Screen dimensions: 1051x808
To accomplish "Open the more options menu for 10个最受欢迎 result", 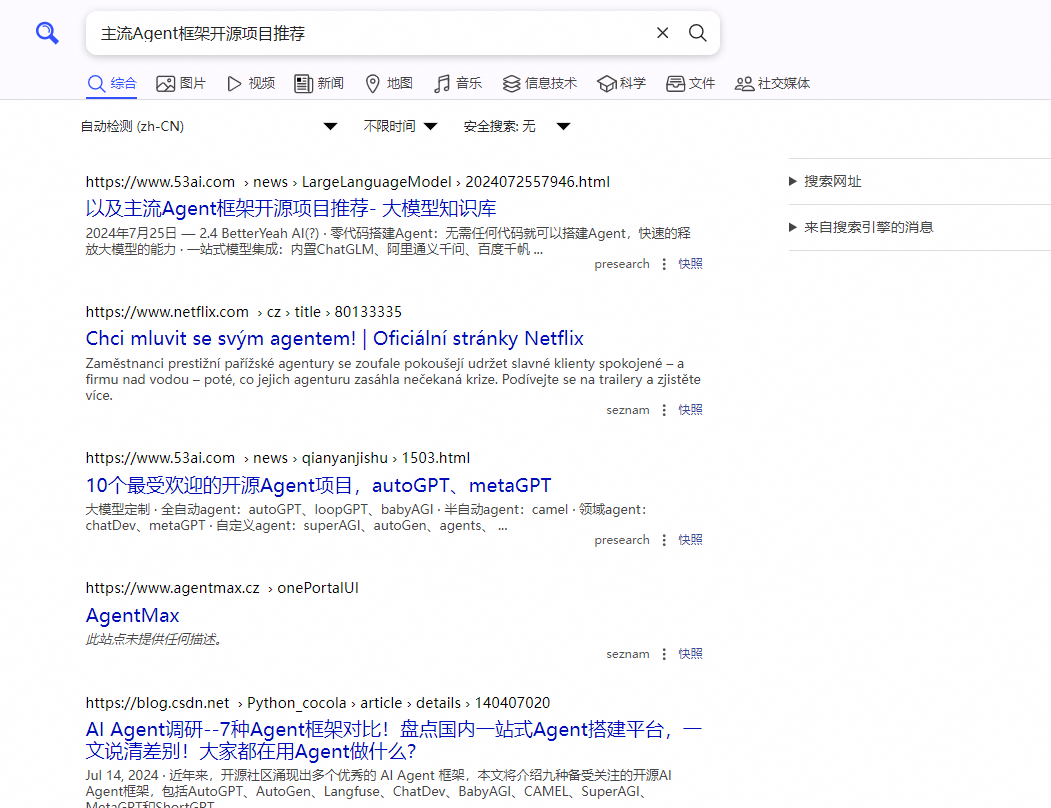I will [x=664, y=540].
